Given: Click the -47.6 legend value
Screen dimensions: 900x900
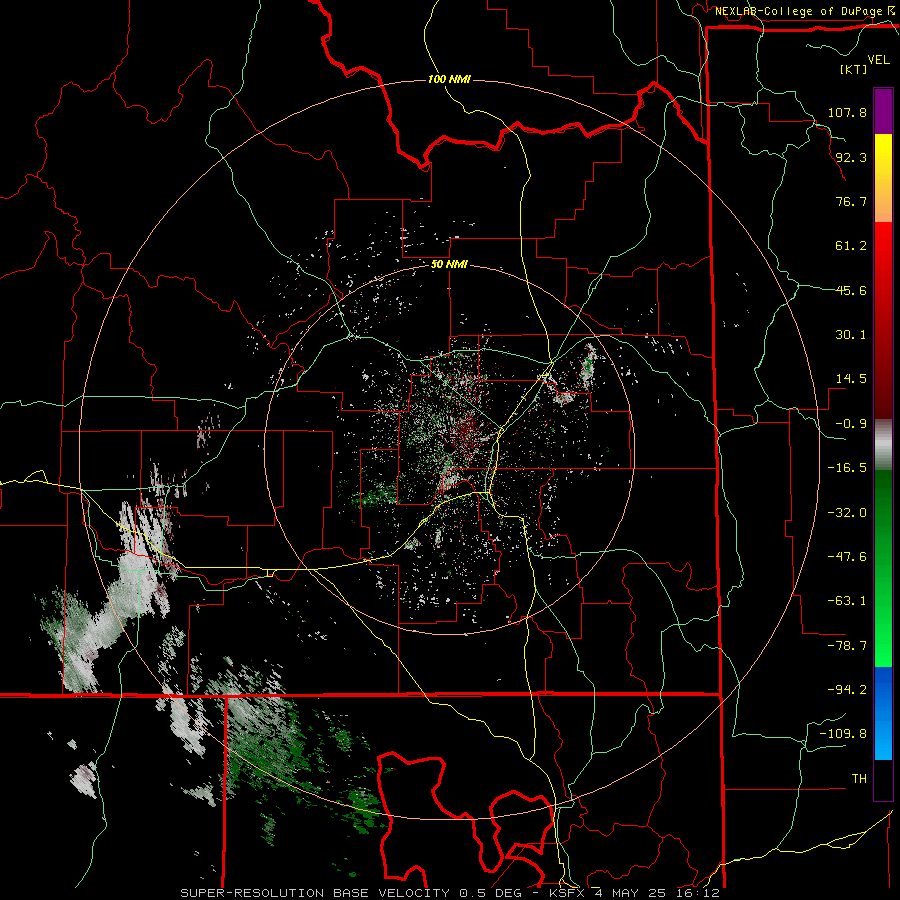Looking at the screenshot, I should [847, 557].
